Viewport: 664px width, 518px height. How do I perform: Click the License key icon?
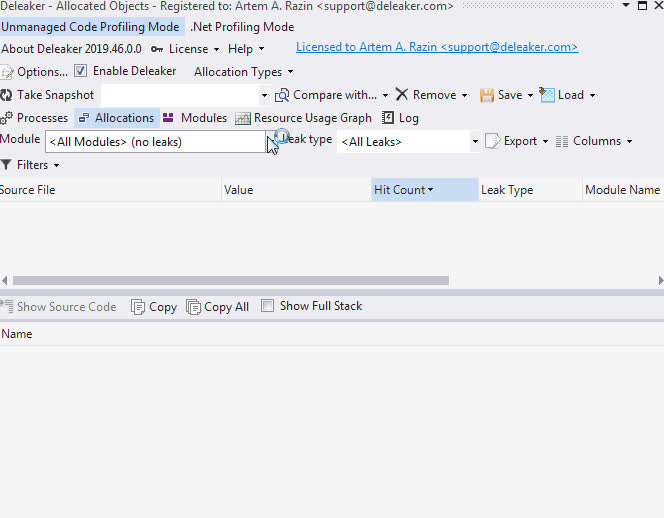(157, 49)
